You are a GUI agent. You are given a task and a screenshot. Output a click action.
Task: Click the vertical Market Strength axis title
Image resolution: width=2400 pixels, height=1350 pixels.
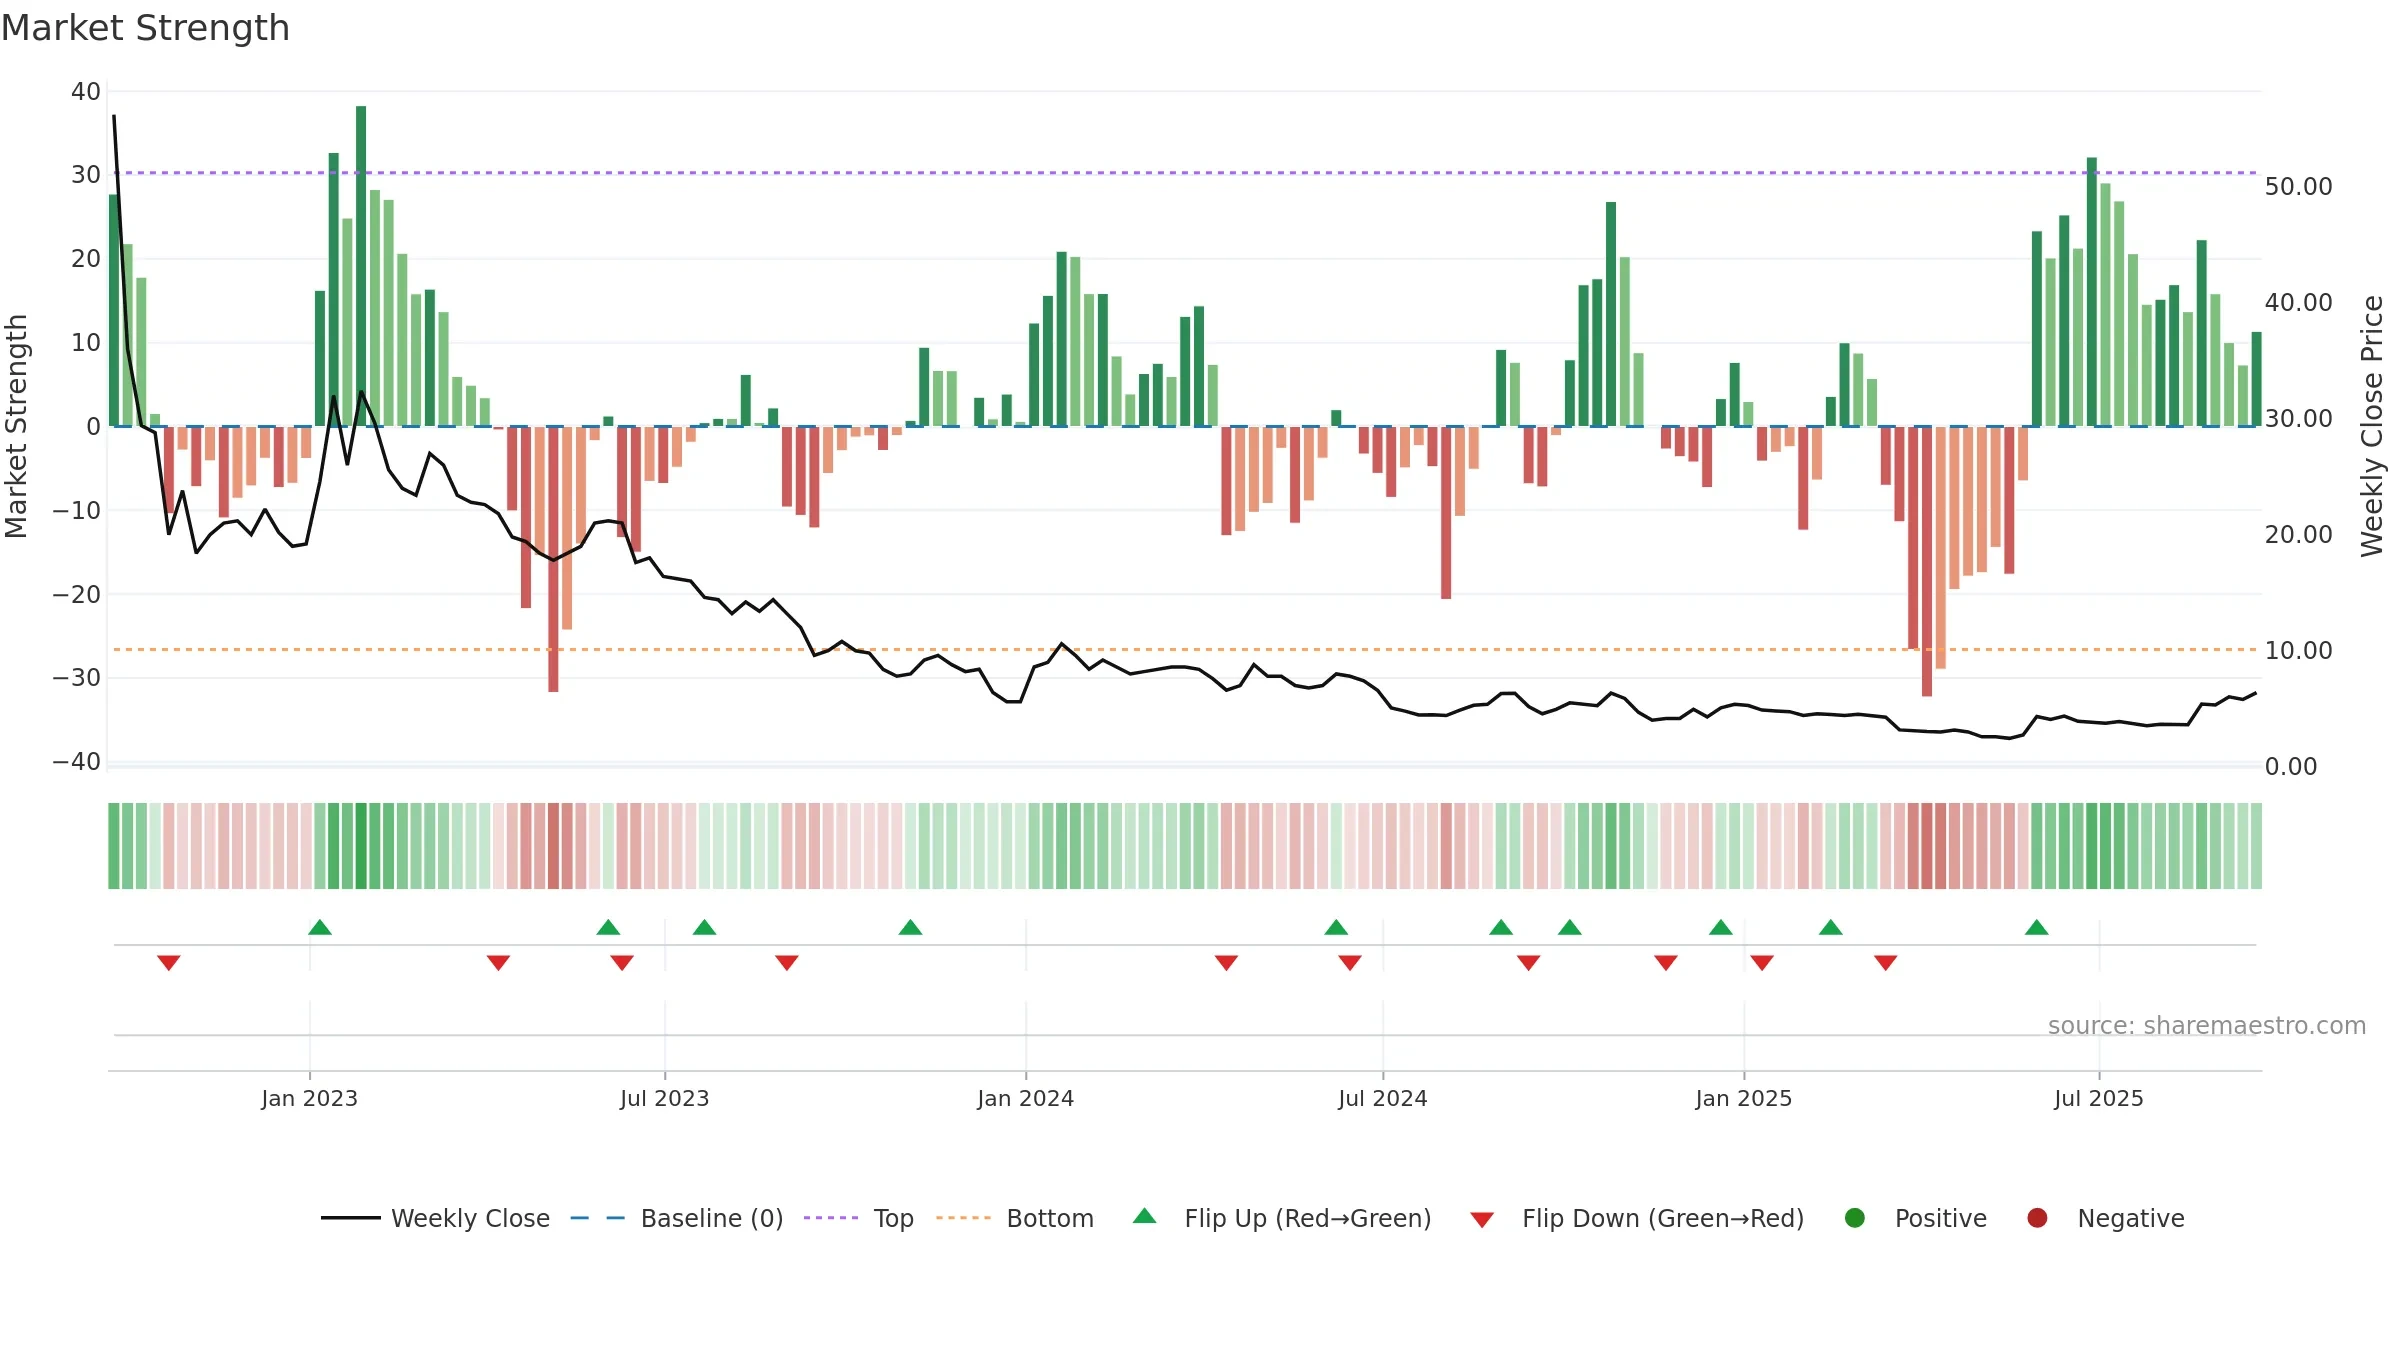click(16, 426)
